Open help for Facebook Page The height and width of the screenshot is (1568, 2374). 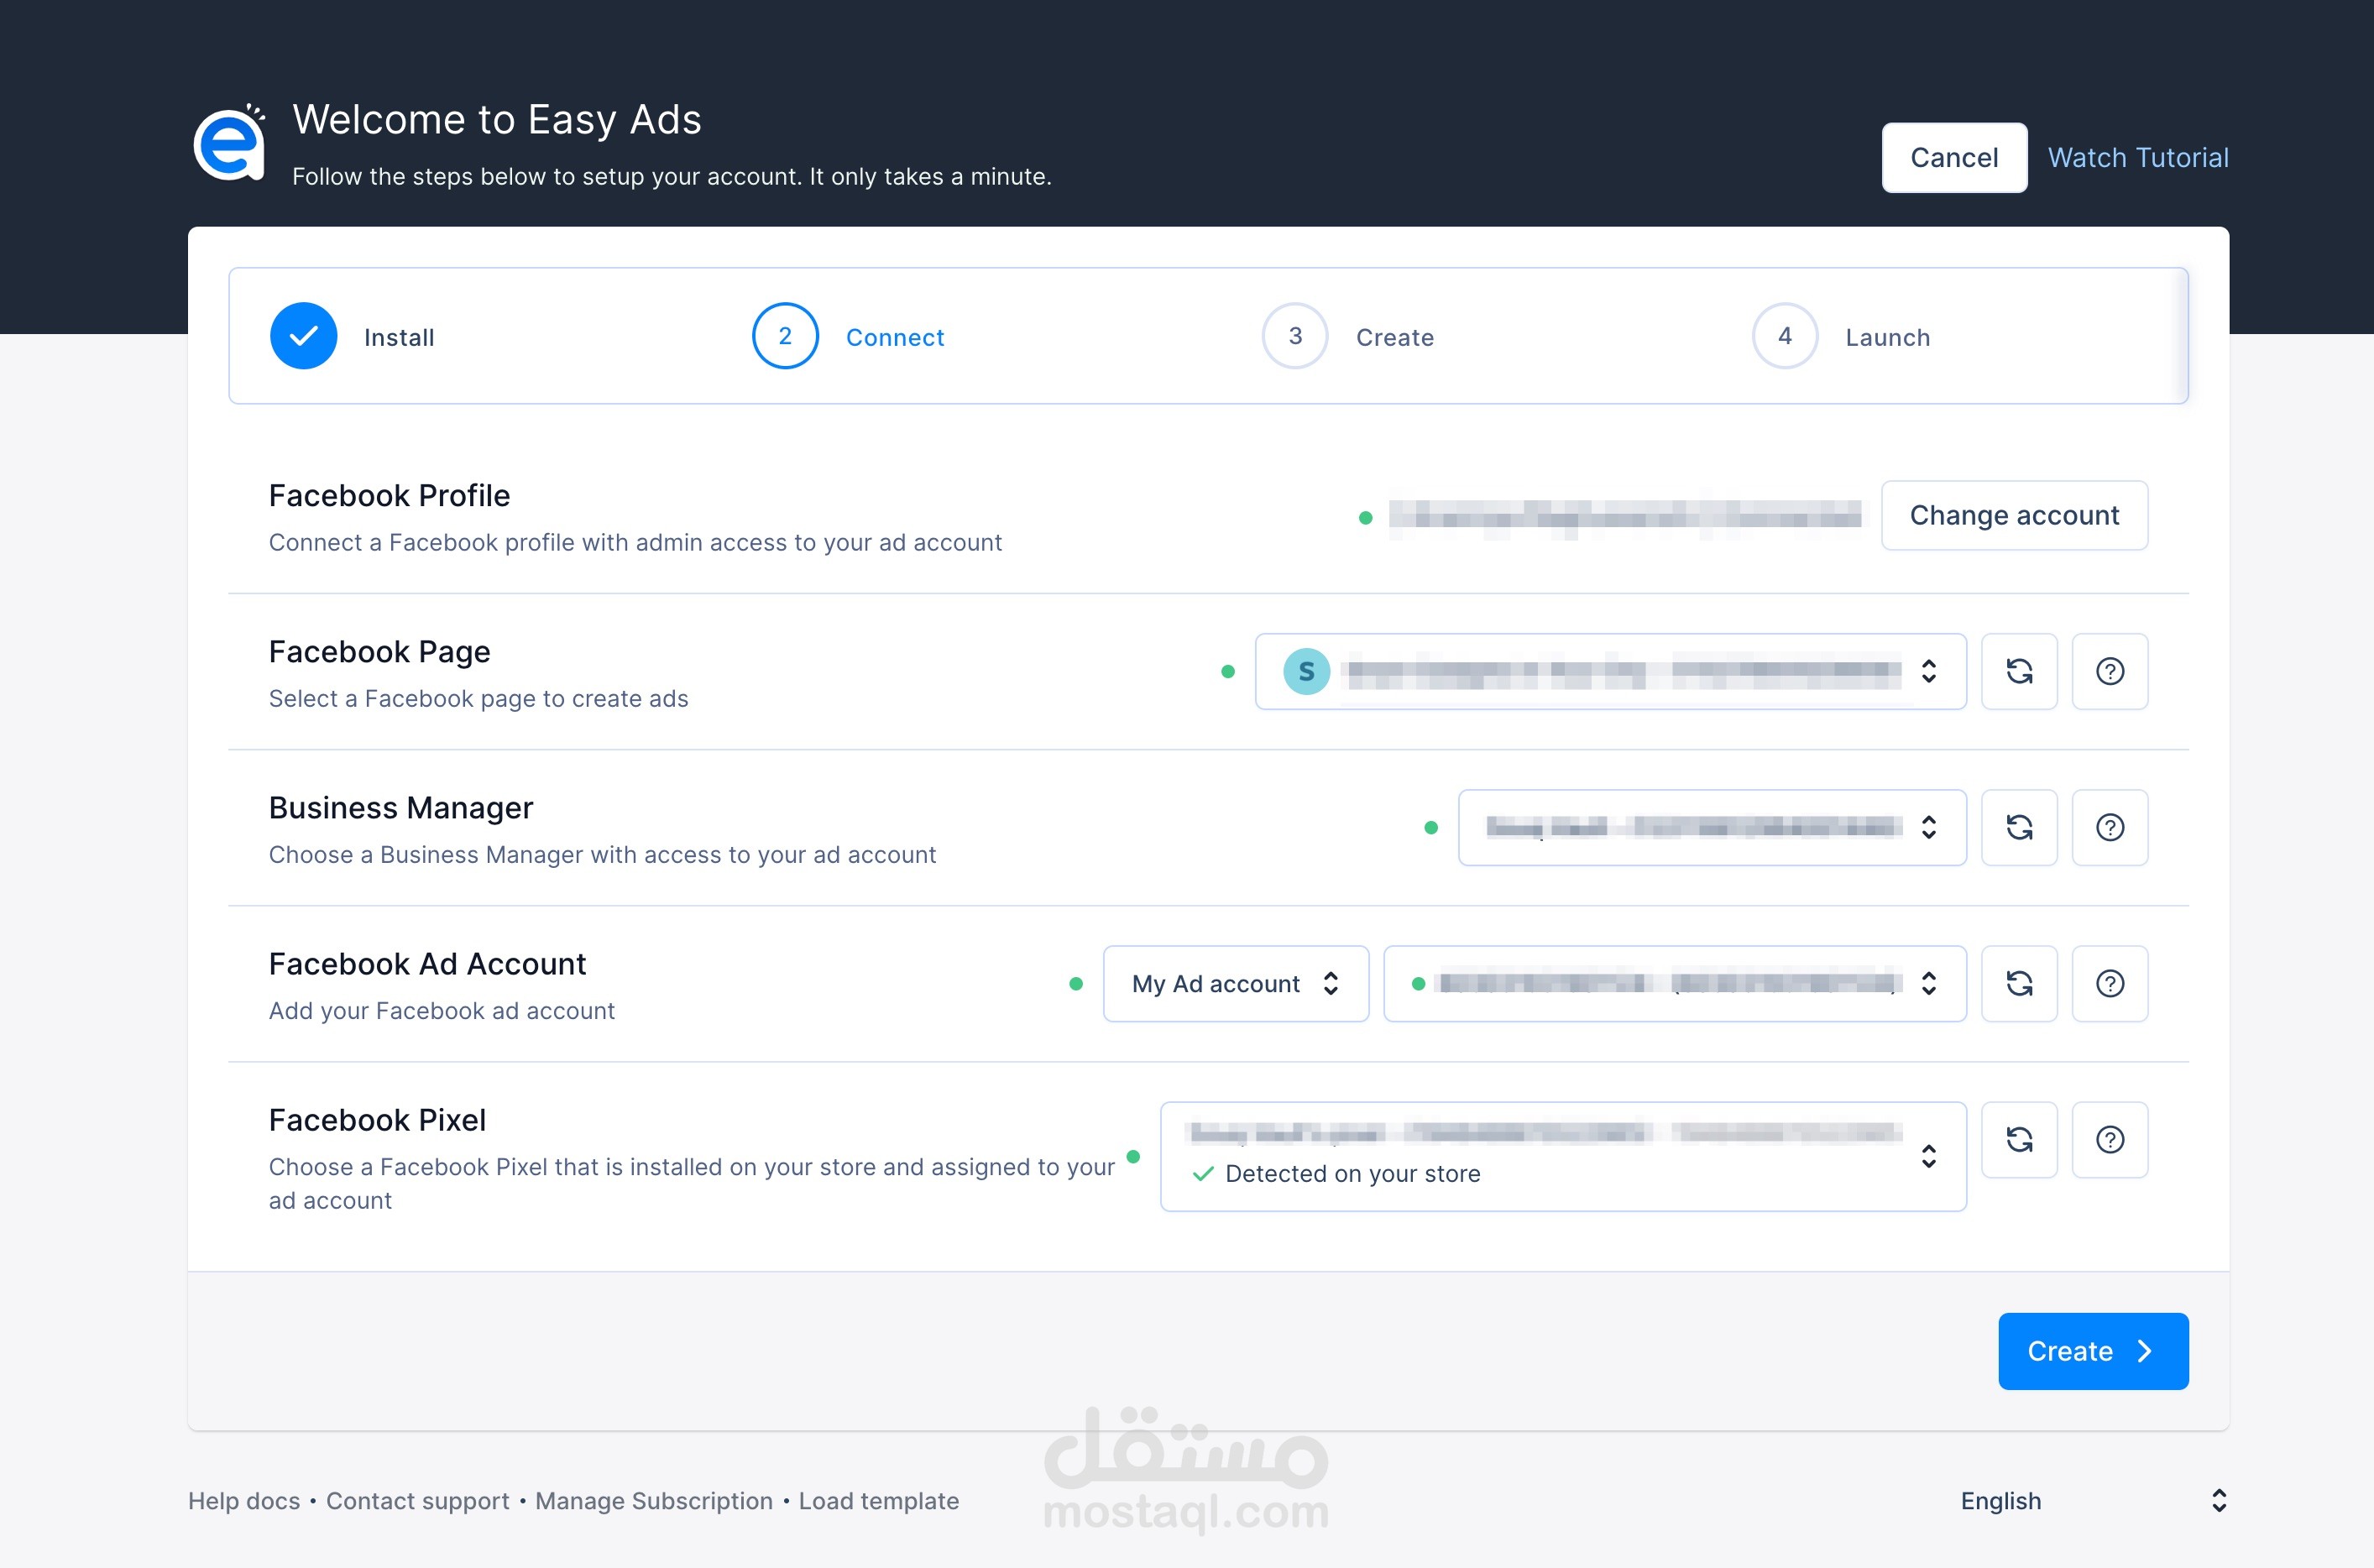pos(2109,671)
